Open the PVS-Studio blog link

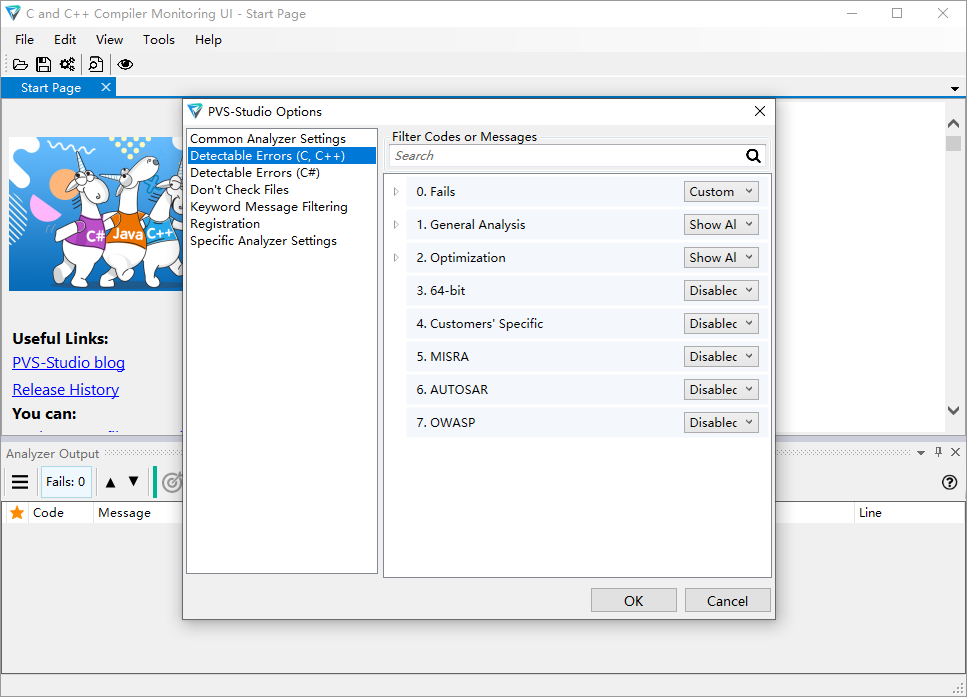click(x=68, y=363)
